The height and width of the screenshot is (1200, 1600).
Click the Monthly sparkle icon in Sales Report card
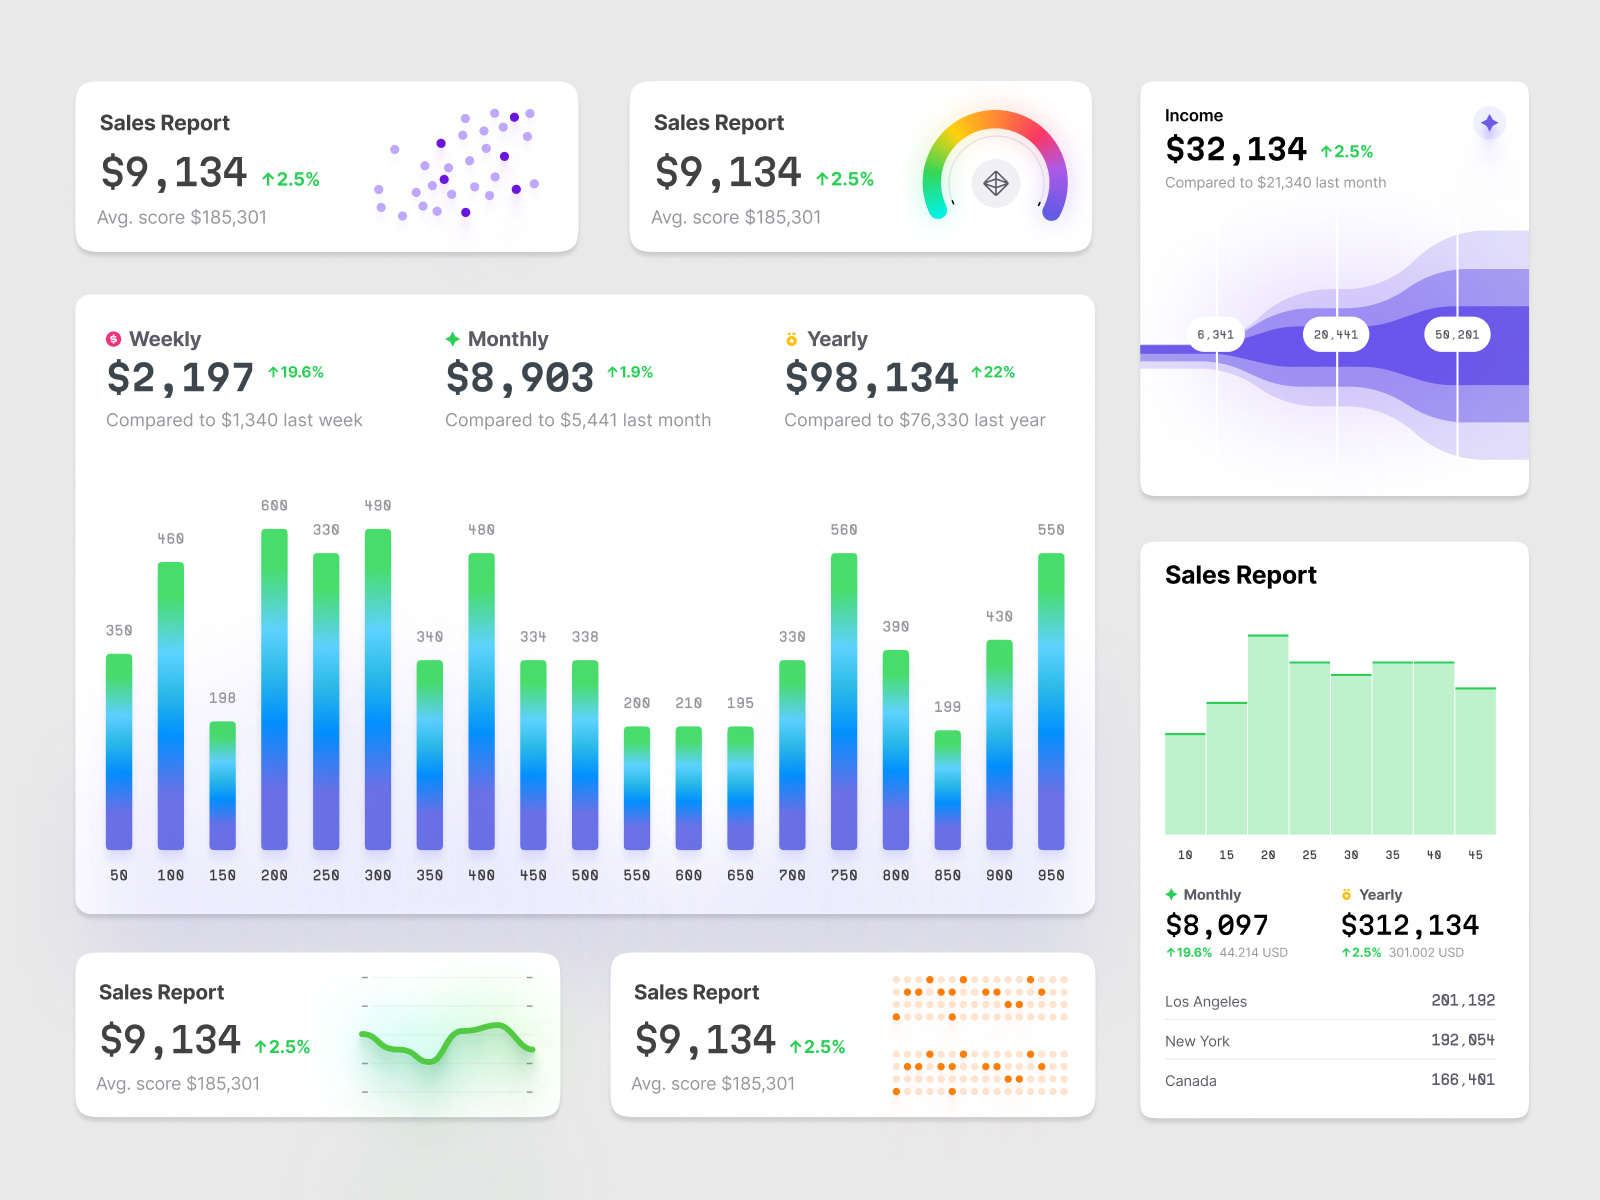(x=1171, y=894)
